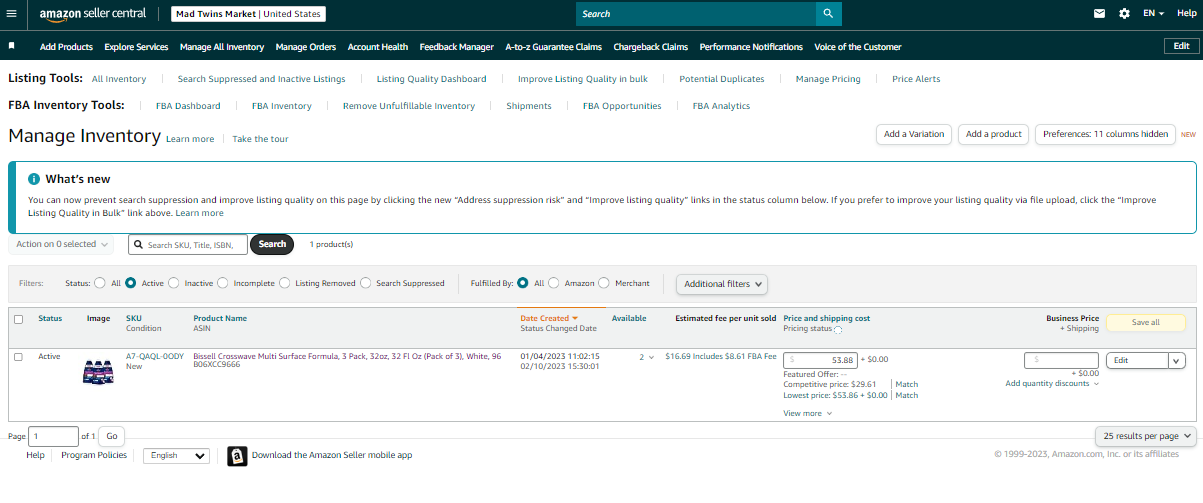Viewport: 1203px width, 503px height.
Task: Focus the top Search input field
Action: pos(696,14)
